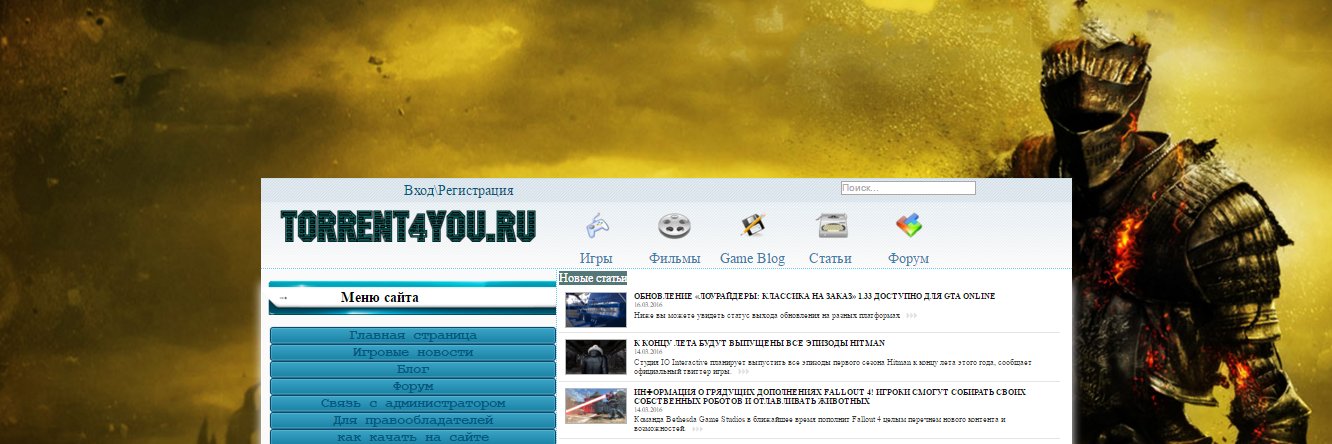Select Для правообладателей menu item

413,420
